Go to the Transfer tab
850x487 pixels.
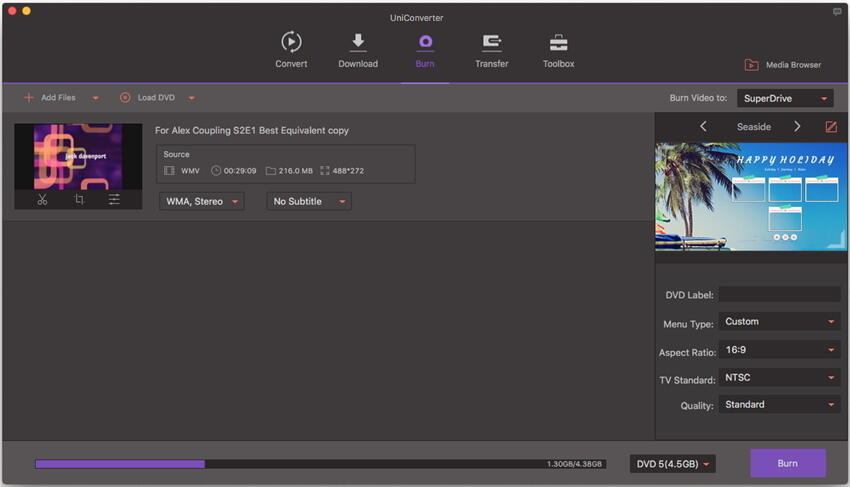click(492, 50)
